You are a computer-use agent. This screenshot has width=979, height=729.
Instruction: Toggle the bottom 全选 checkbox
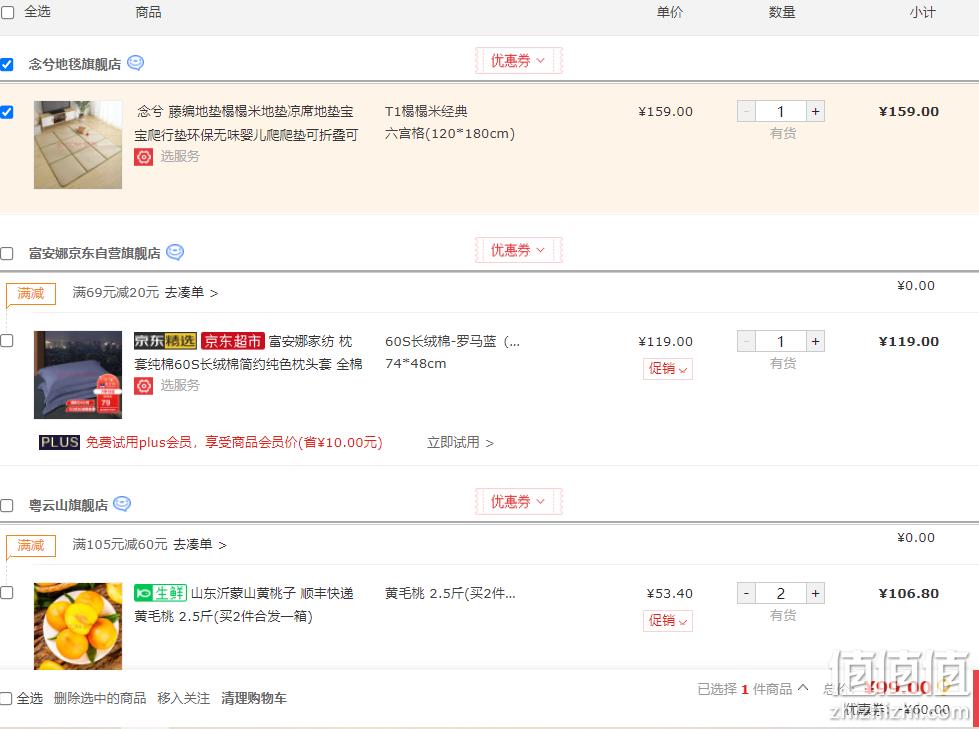tap(6, 698)
